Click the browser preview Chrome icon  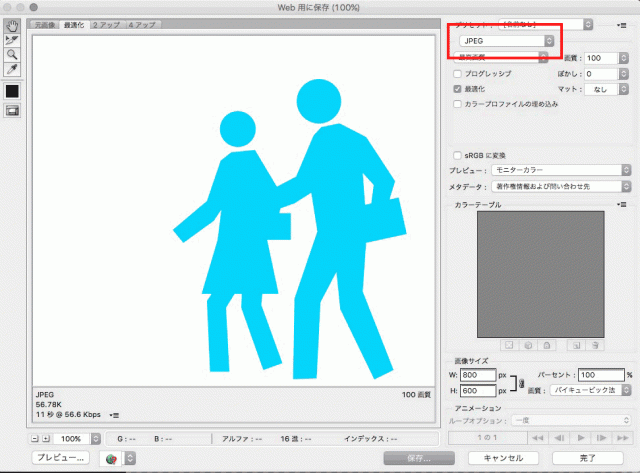point(111,457)
